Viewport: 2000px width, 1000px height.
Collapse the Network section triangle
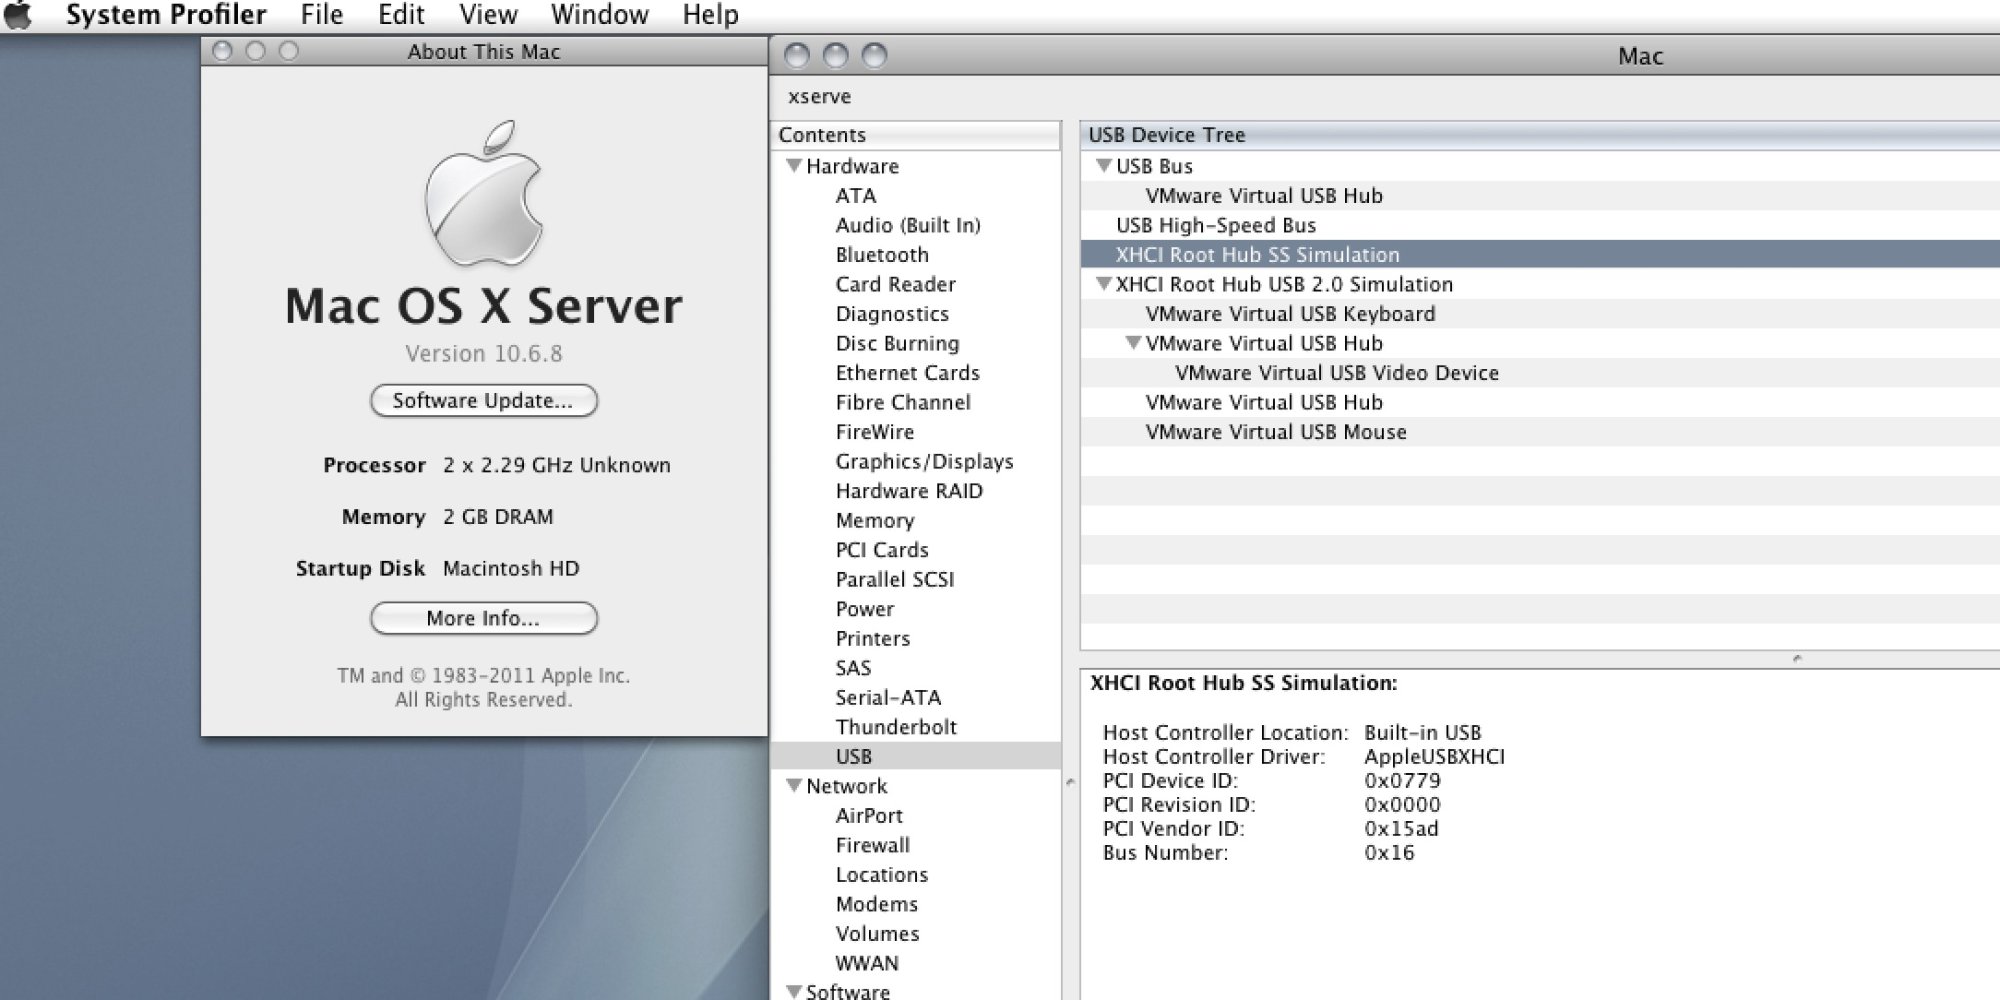point(794,786)
